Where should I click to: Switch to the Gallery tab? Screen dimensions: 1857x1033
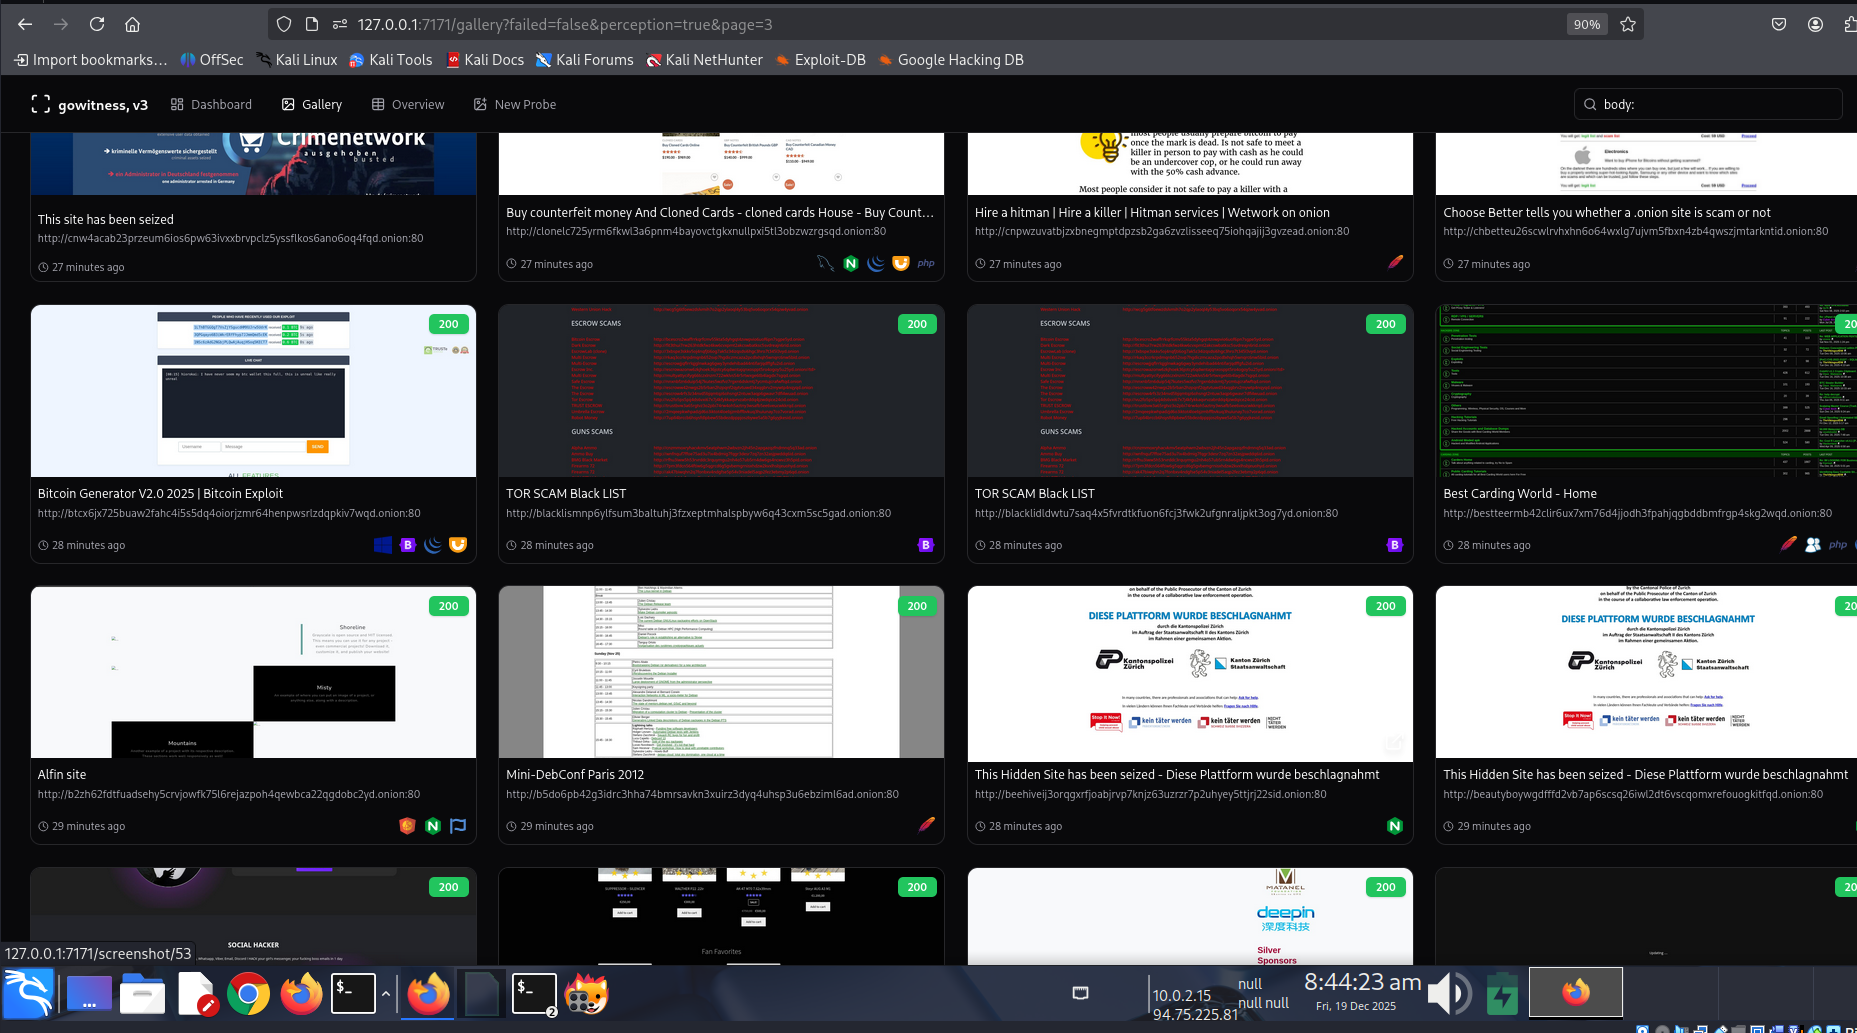(x=312, y=104)
